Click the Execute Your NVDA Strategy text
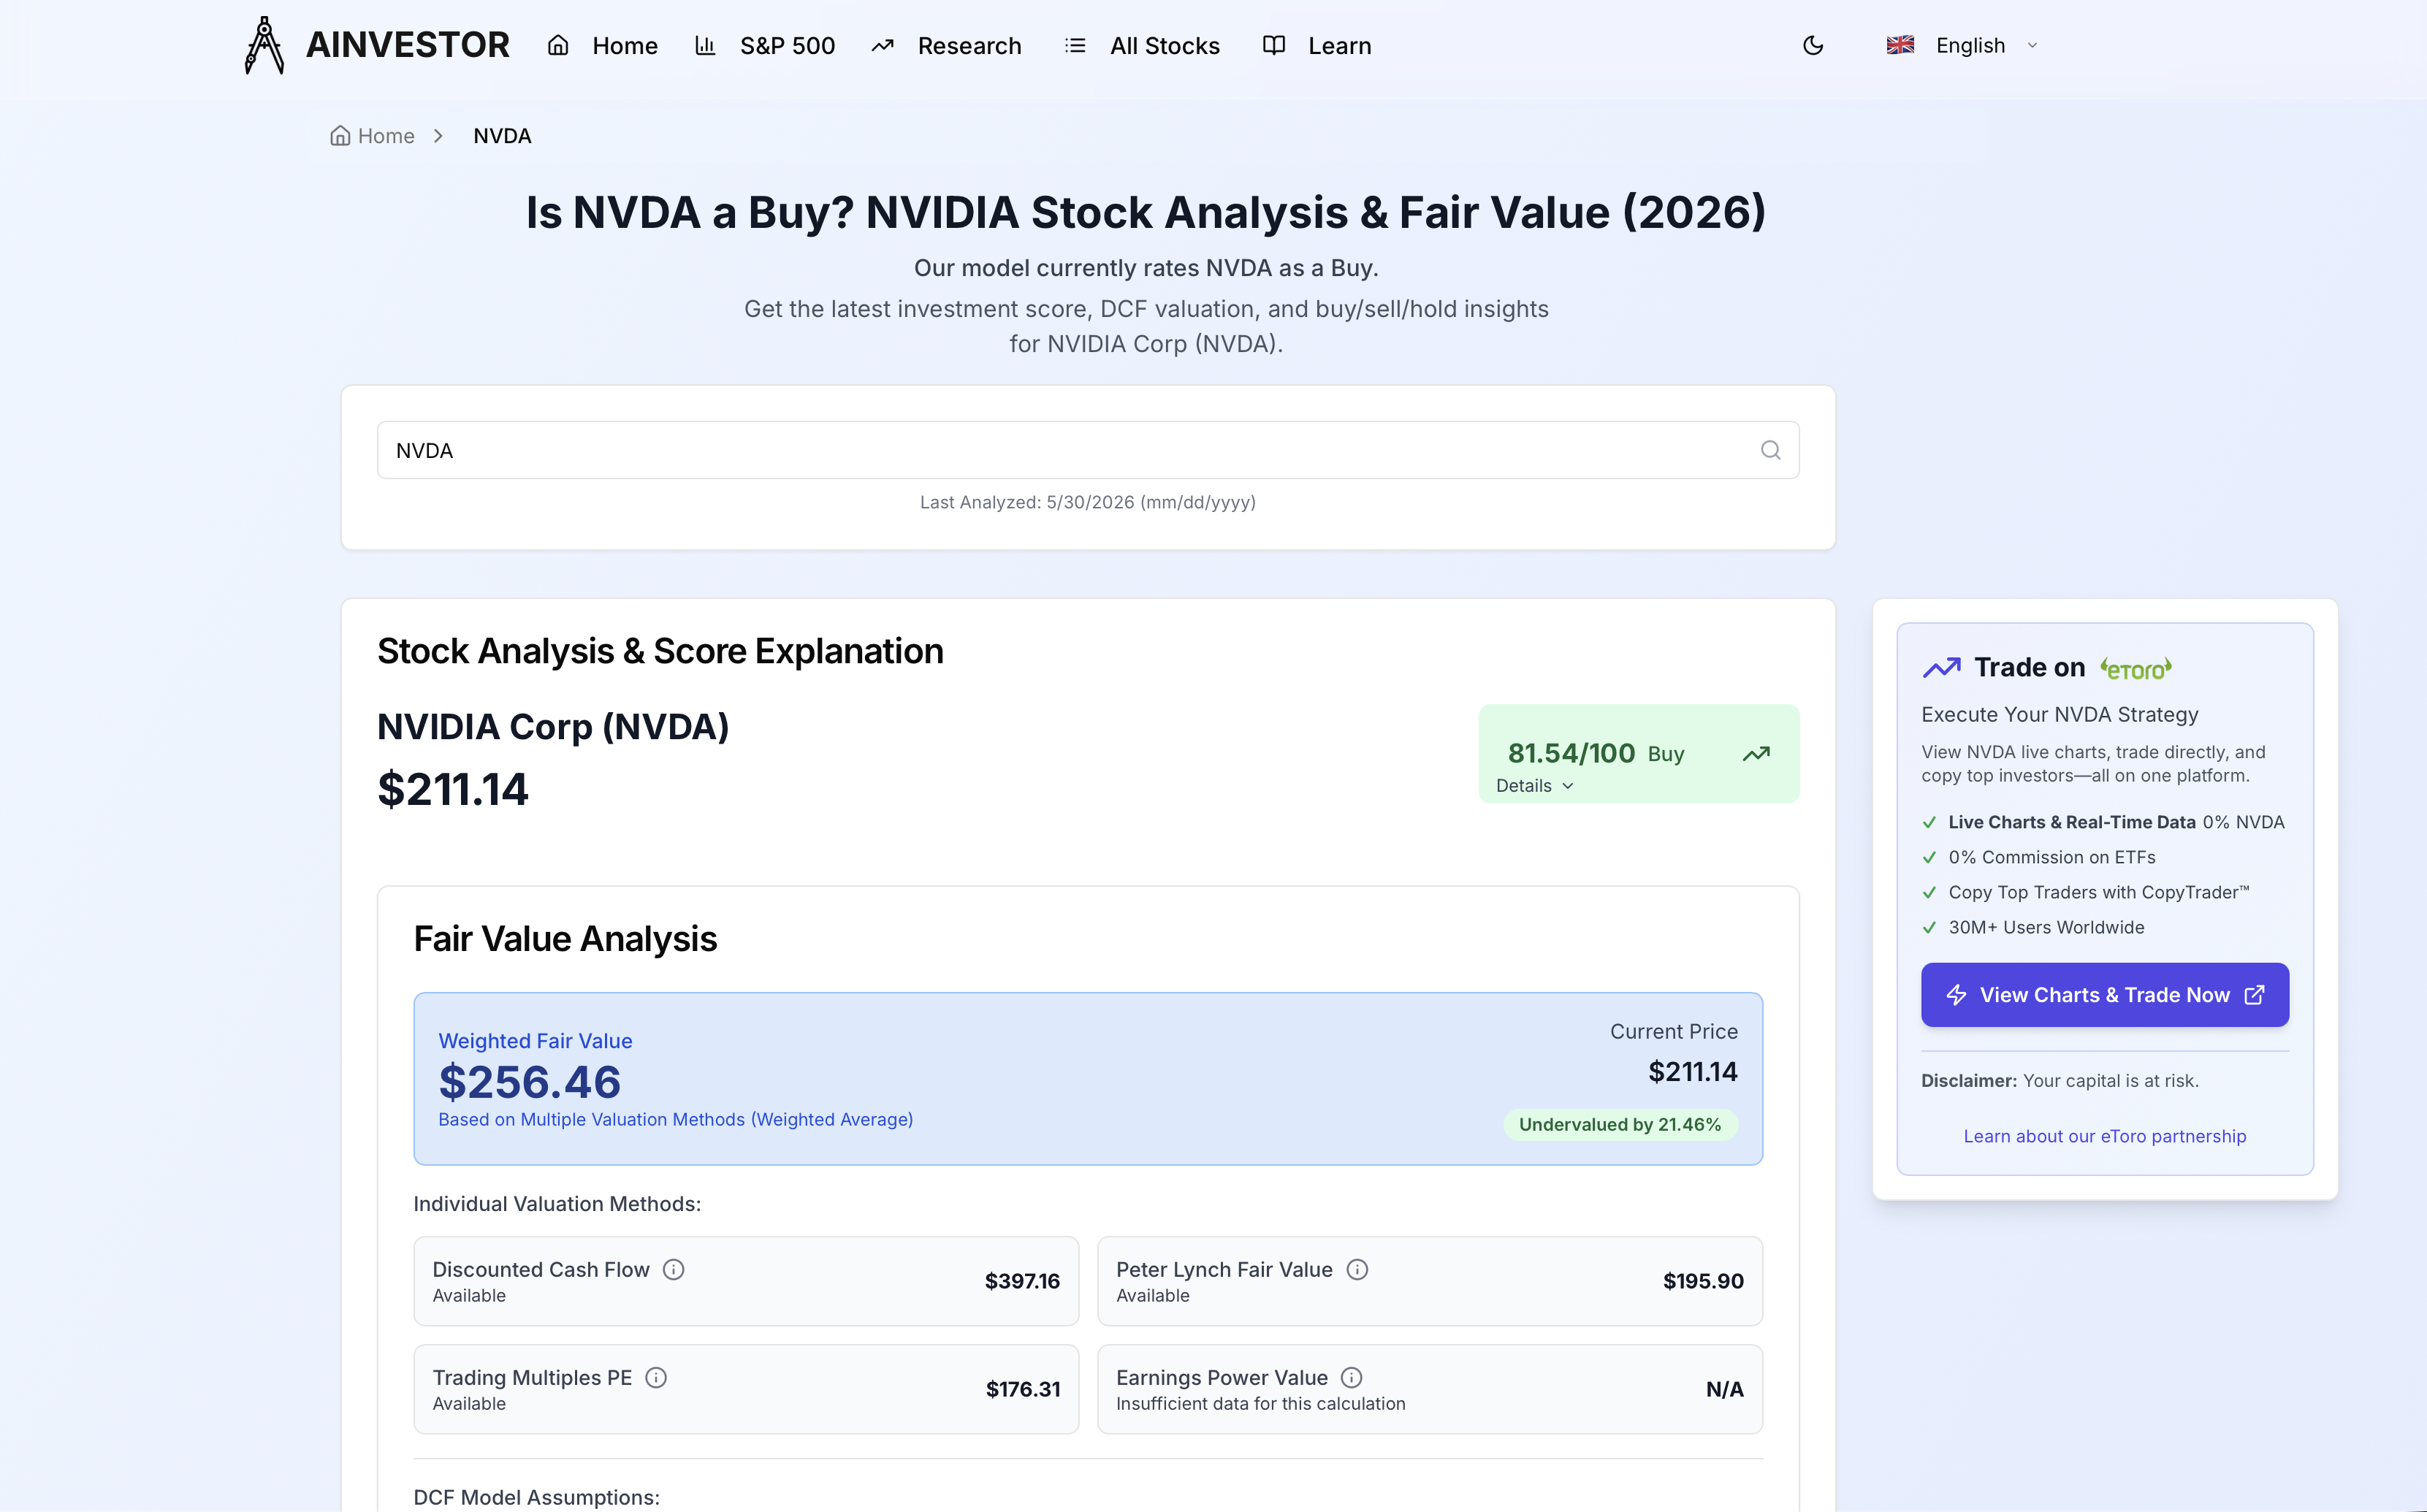Screen dimensions: 2427x1512 pos(2060,714)
